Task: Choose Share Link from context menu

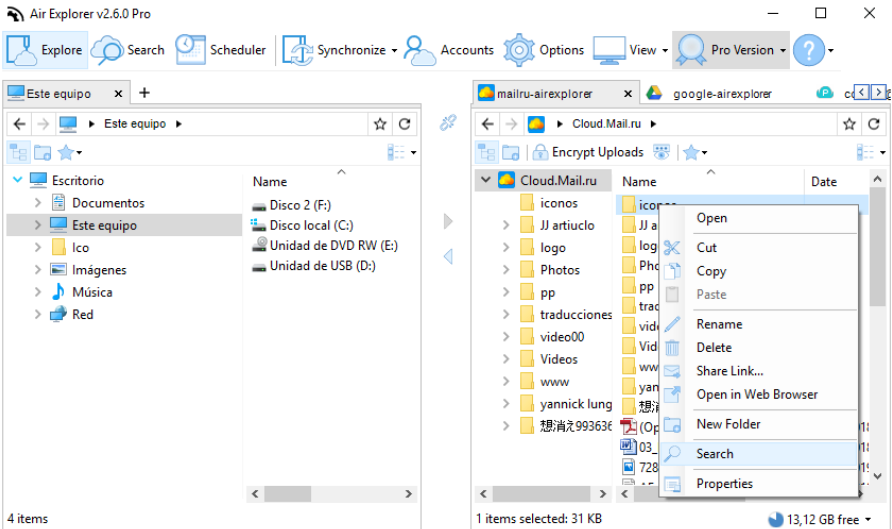Action: coord(759,371)
